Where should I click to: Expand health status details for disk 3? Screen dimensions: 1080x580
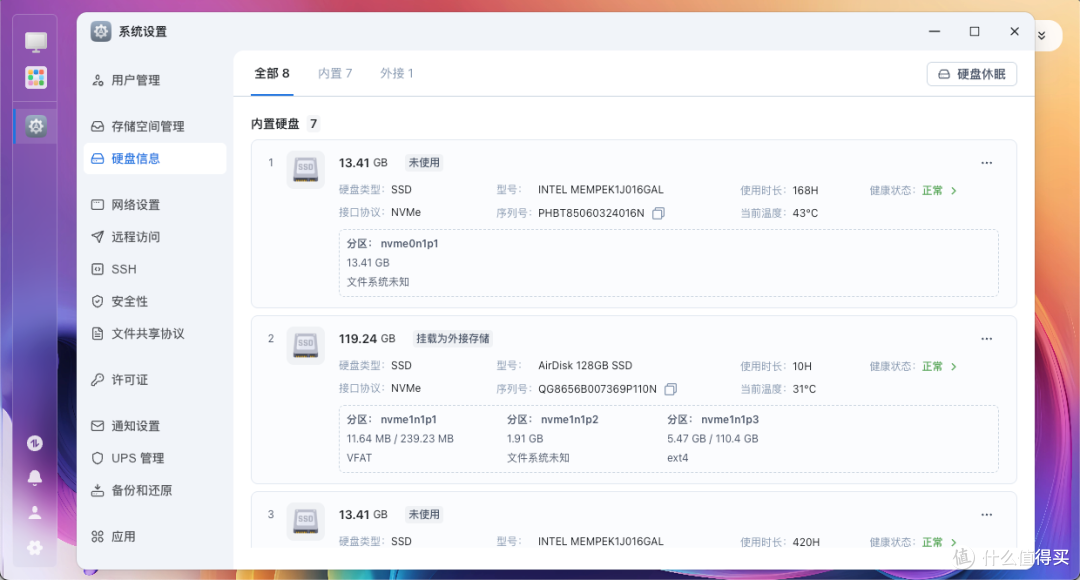pos(954,542)
